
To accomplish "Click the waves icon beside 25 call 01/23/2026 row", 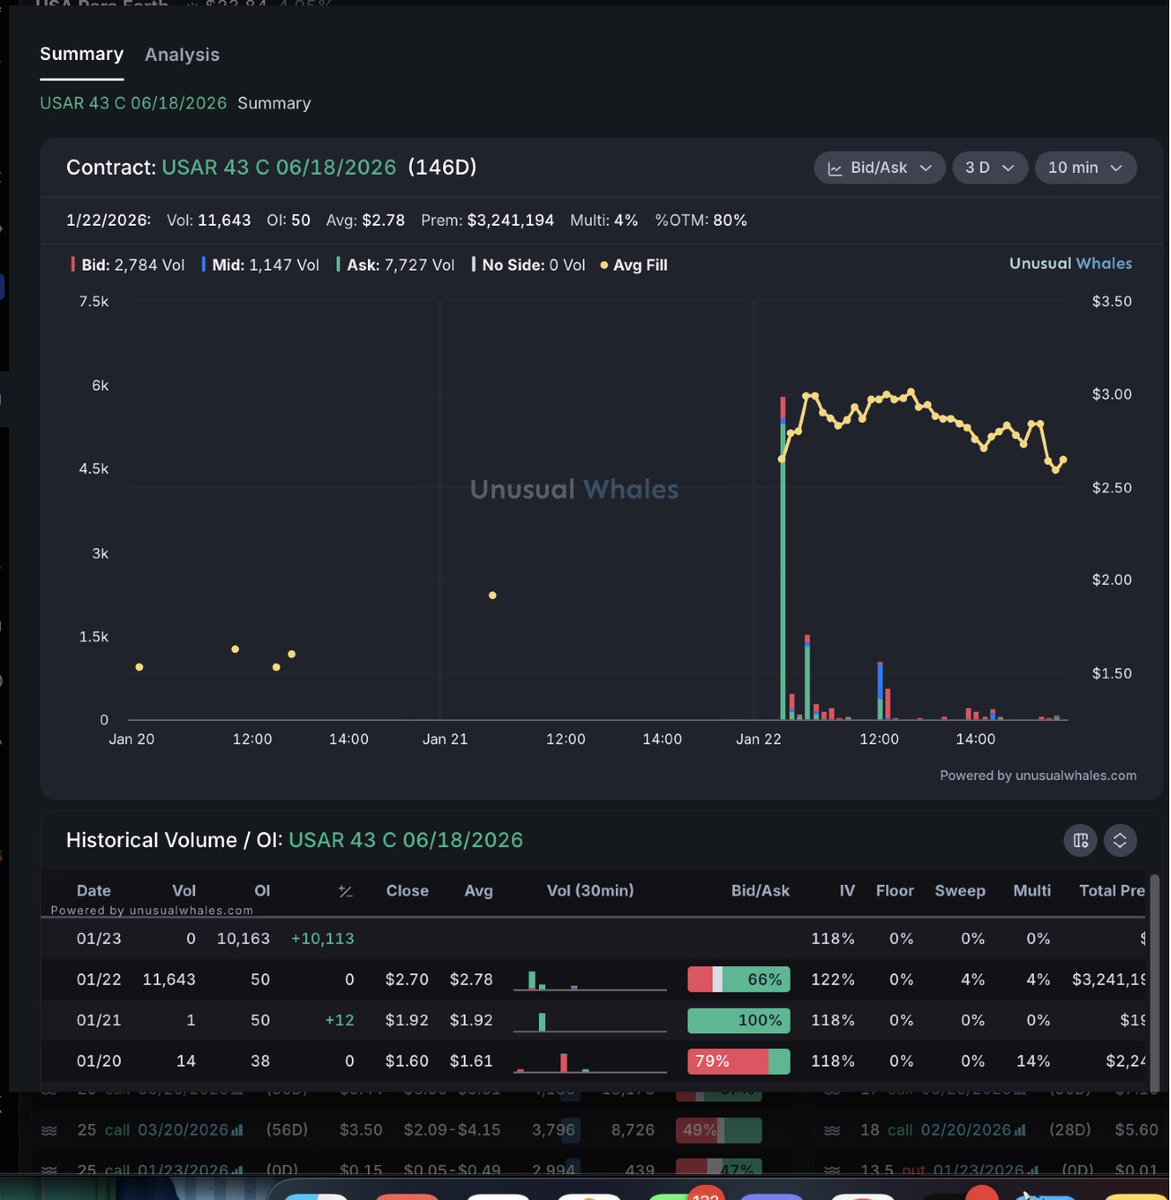I will click(49, 1169).
